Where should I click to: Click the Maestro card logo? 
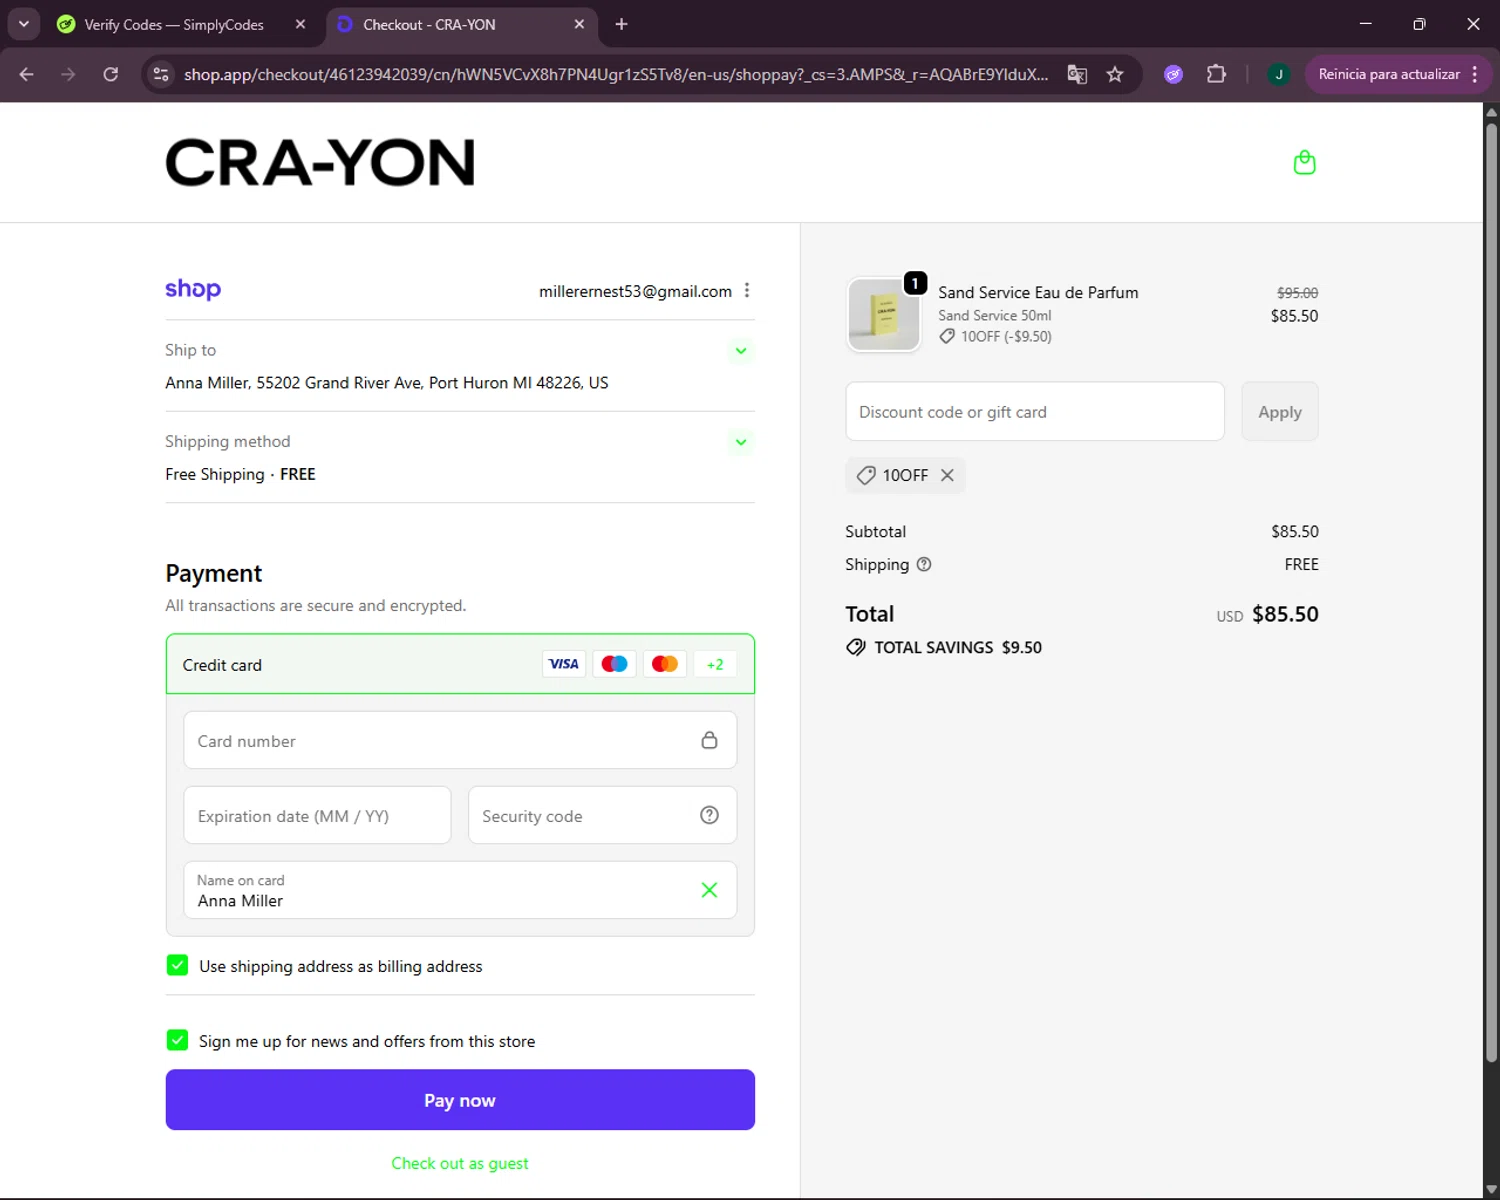pyautogui.click(x=614, y=664)
